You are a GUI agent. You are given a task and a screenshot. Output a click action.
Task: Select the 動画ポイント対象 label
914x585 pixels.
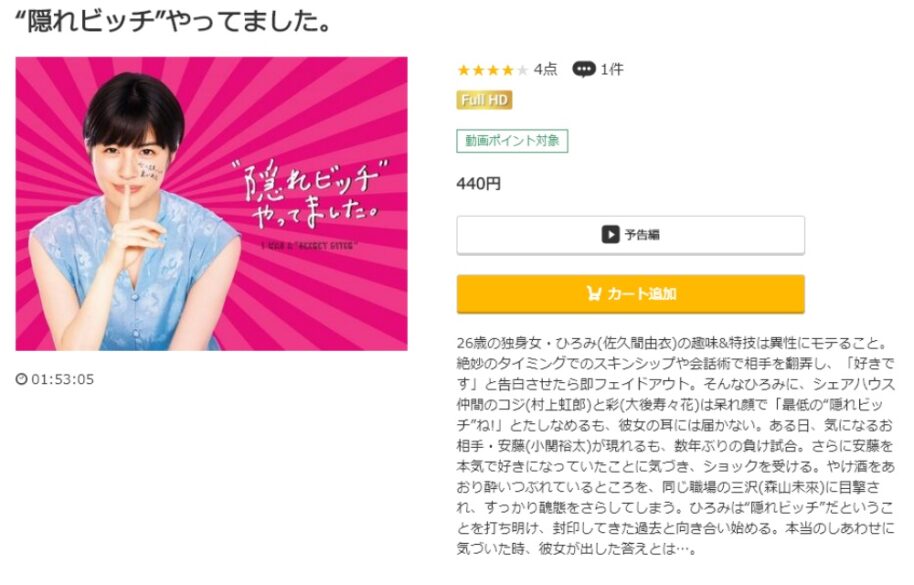point(512,140)
